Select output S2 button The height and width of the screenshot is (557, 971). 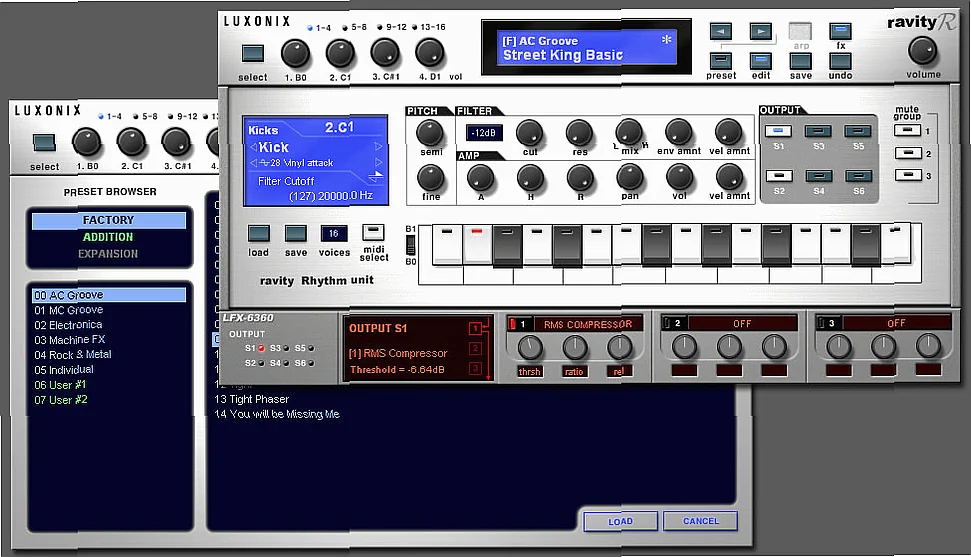tap(778, 176)
